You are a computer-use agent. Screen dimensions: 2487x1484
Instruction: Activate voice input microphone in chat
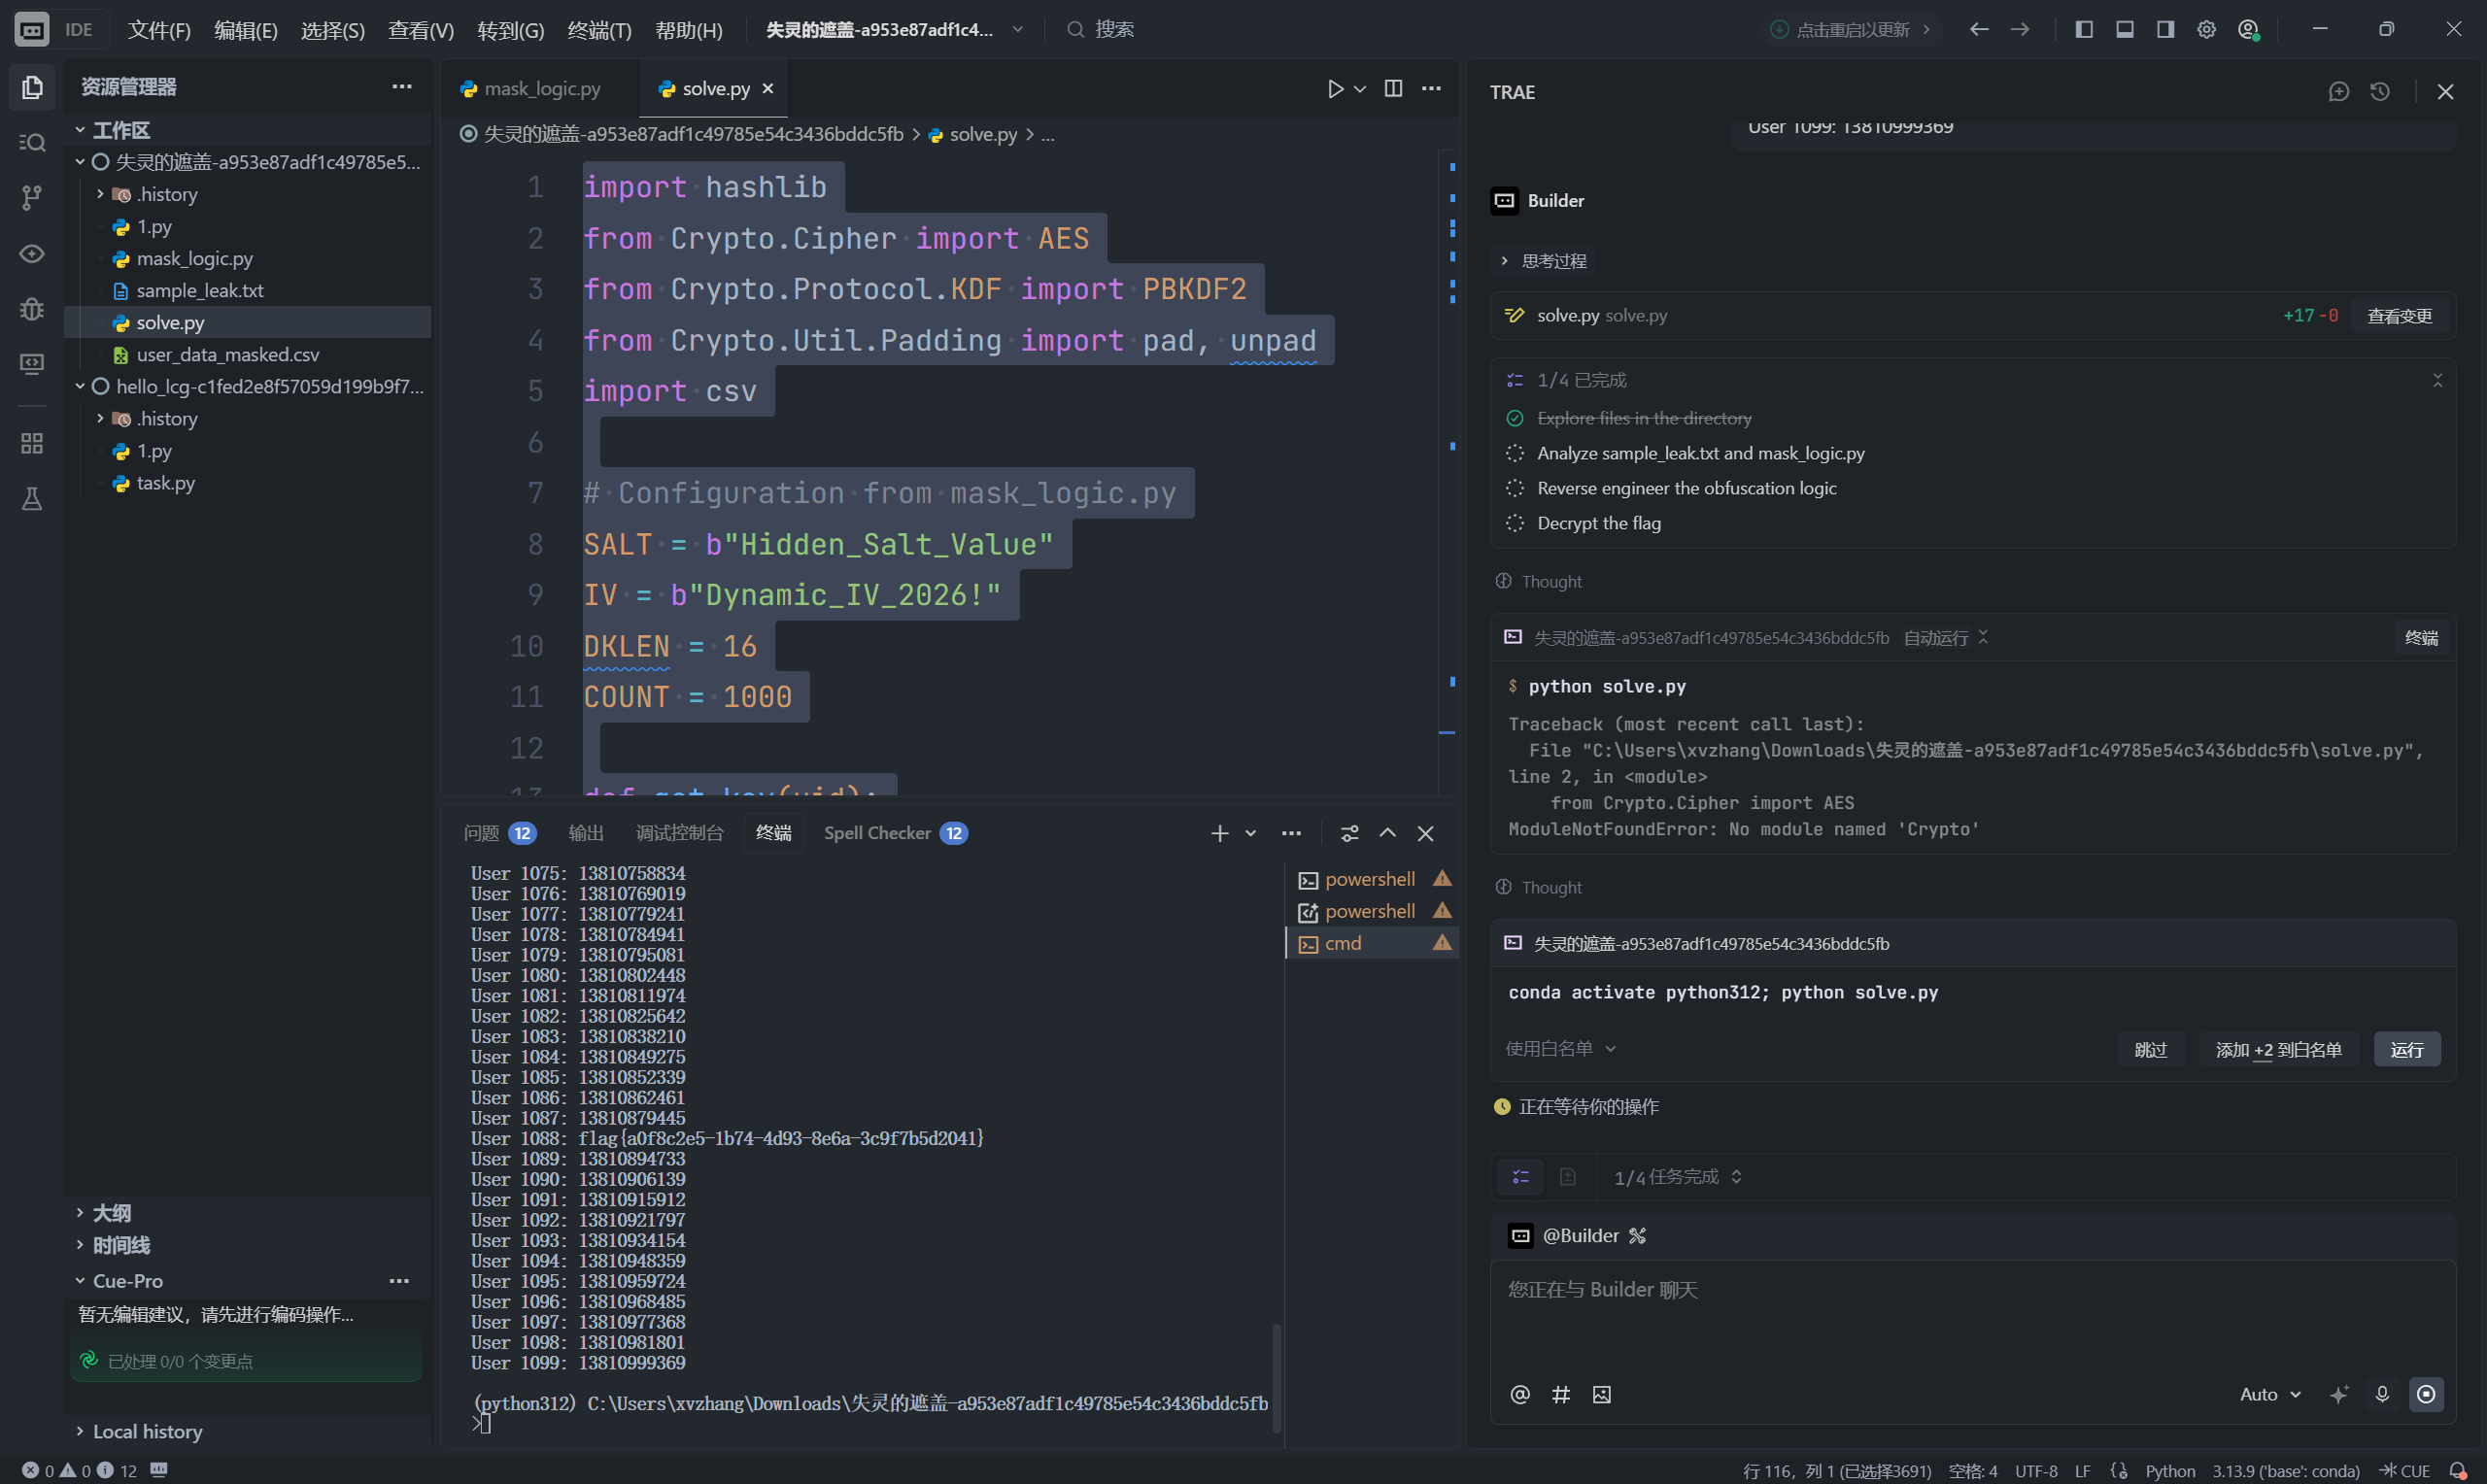pos(2382,1394)
